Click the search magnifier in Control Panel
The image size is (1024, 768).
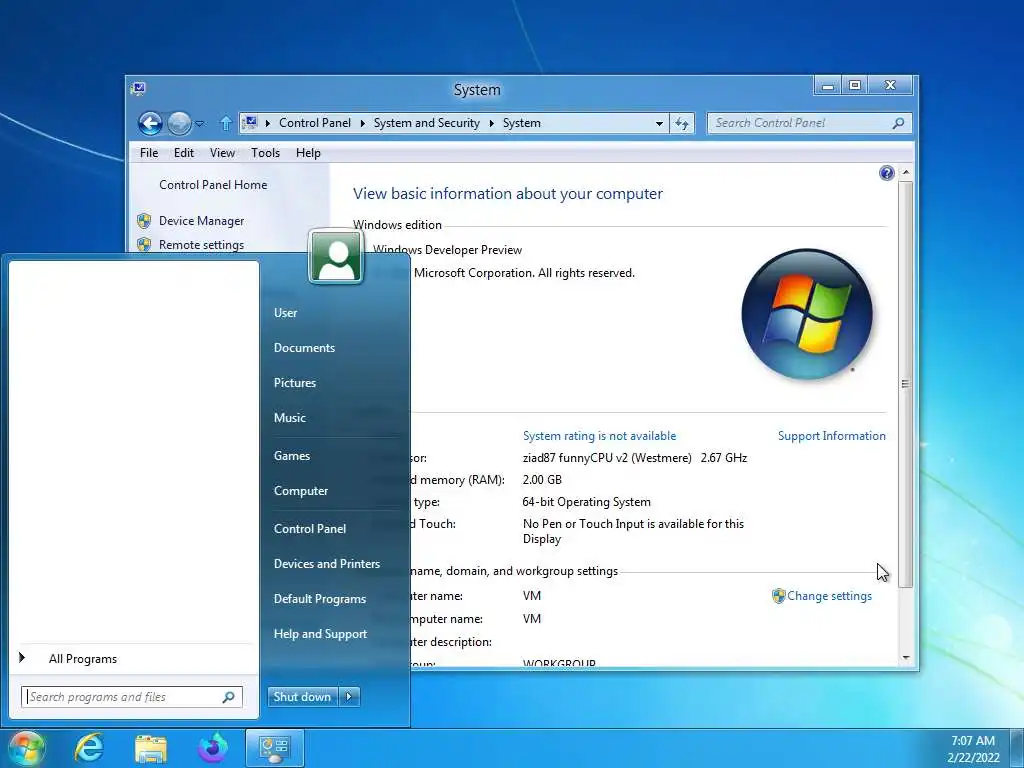pos(899,123)
